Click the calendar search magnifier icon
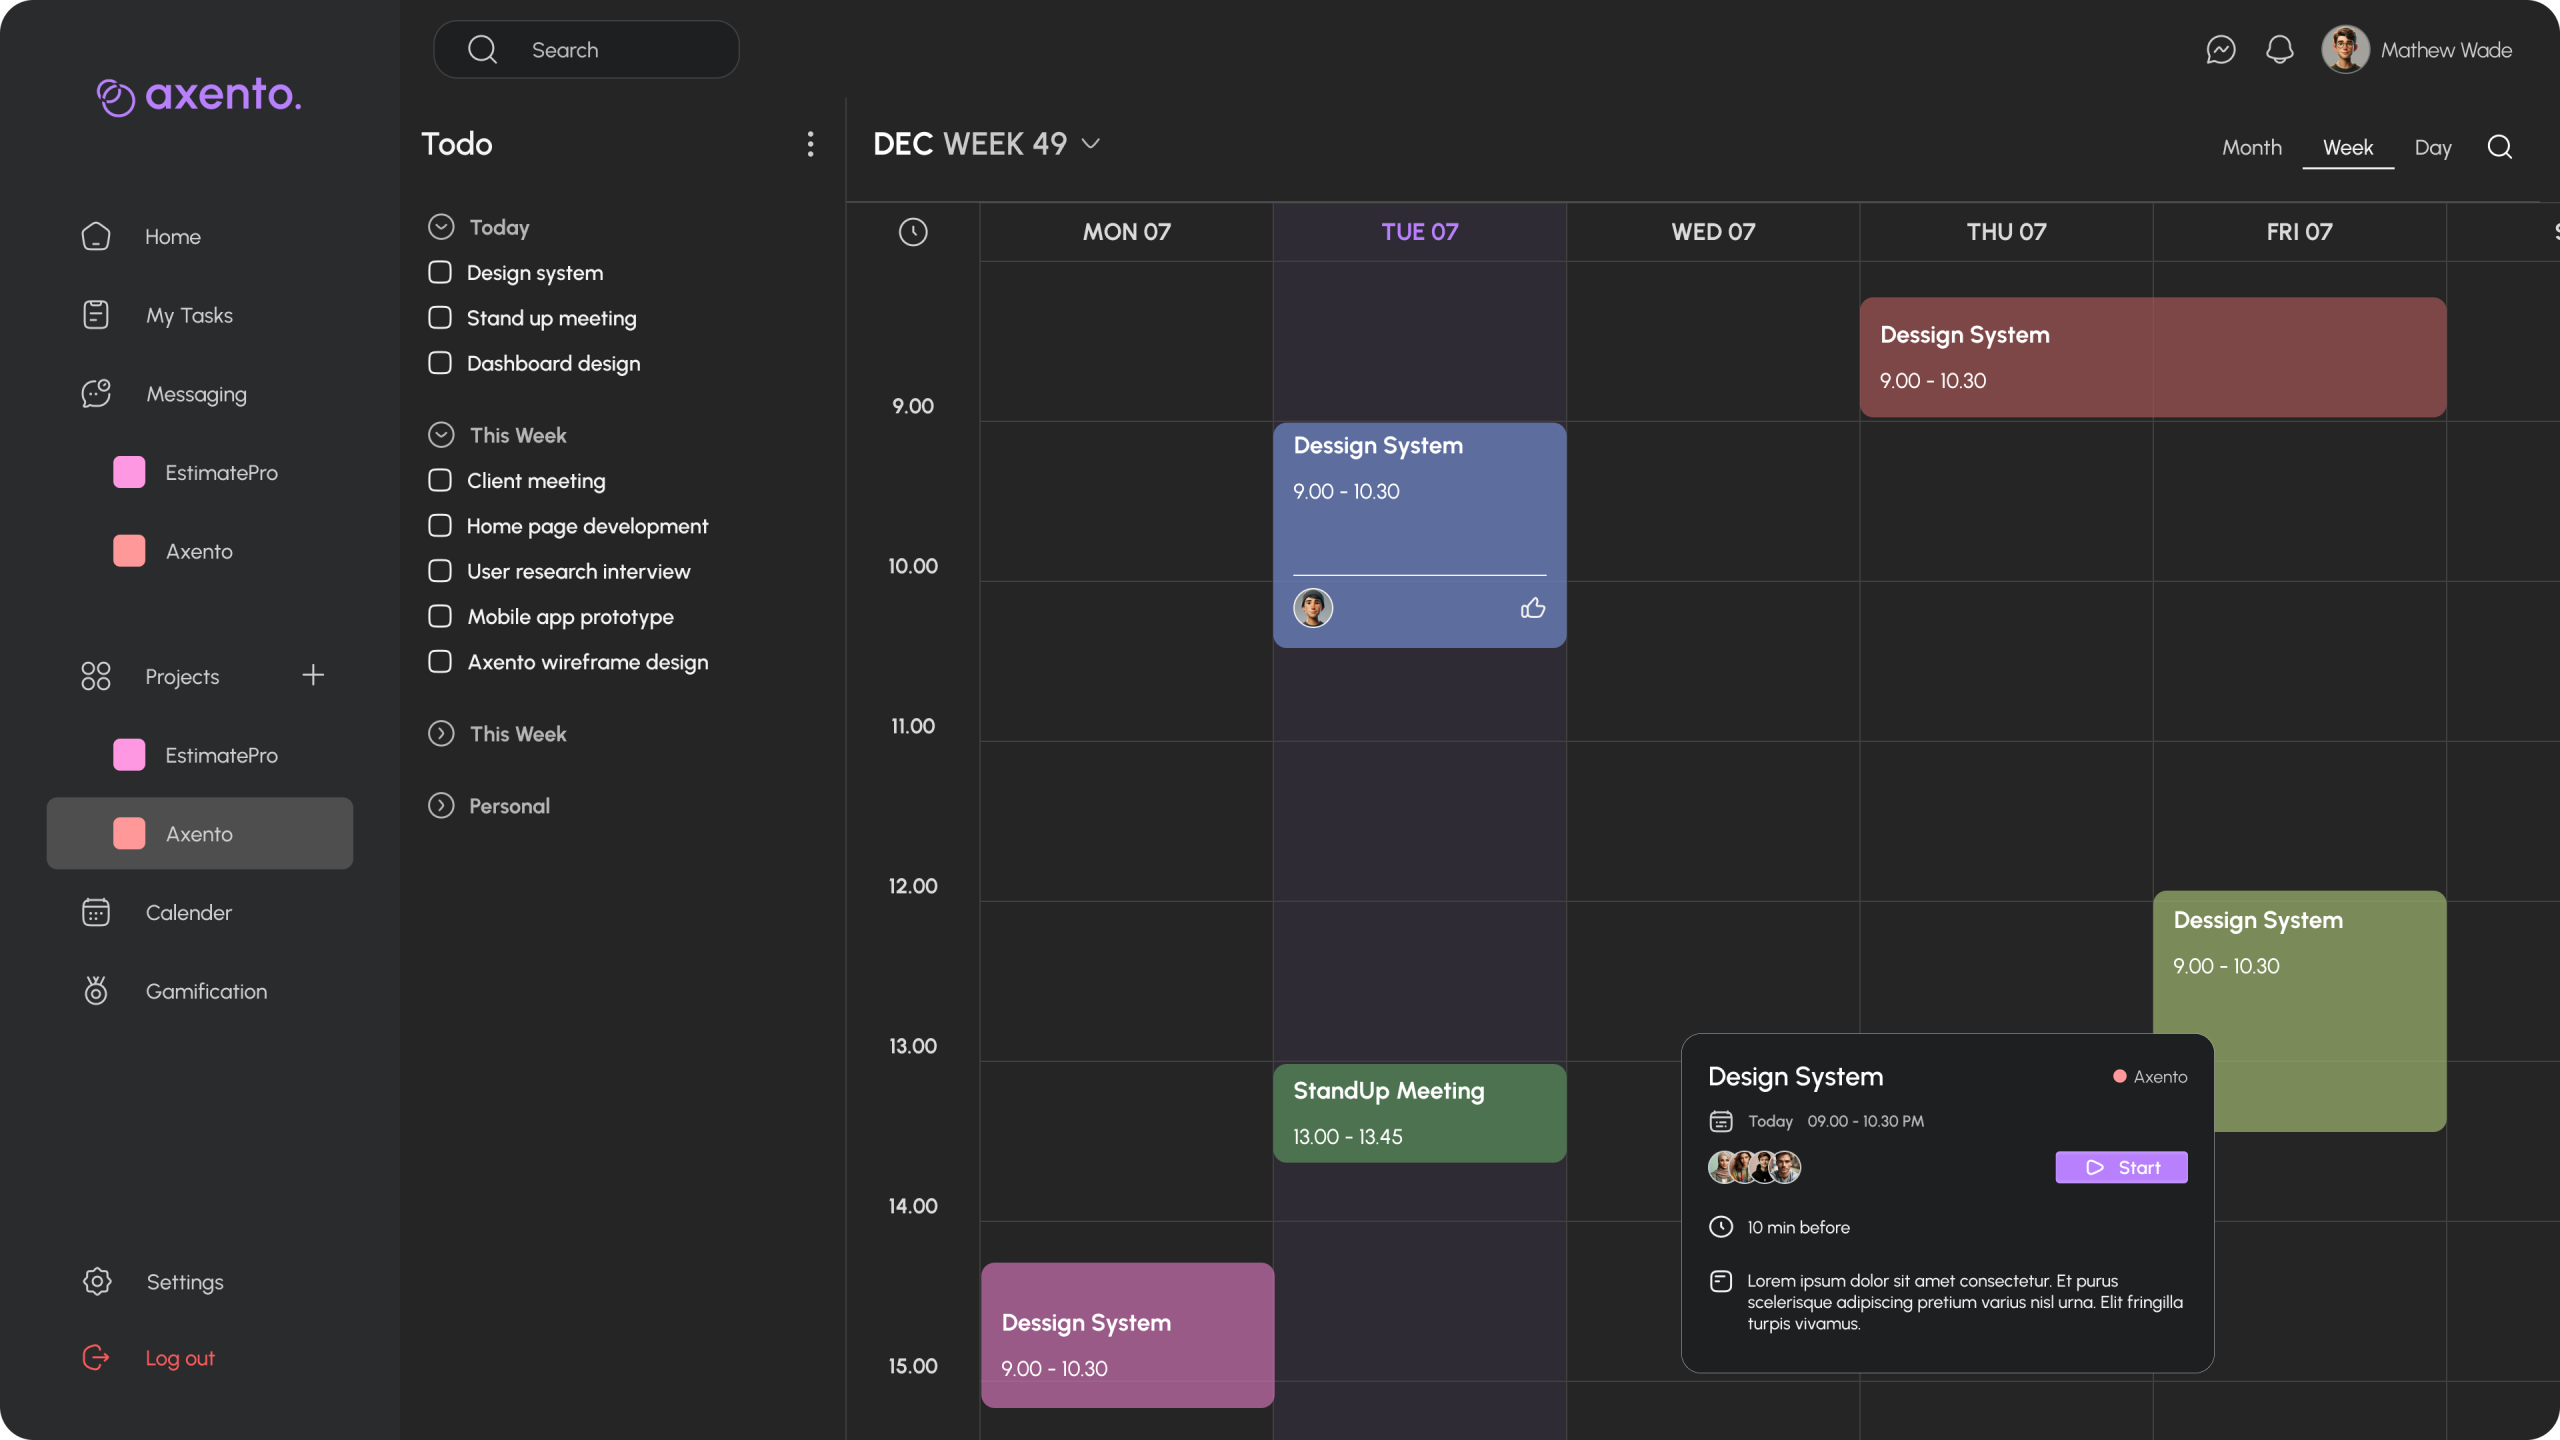Screen dimensions: 2560x1440 click(x=2499, y=147)
